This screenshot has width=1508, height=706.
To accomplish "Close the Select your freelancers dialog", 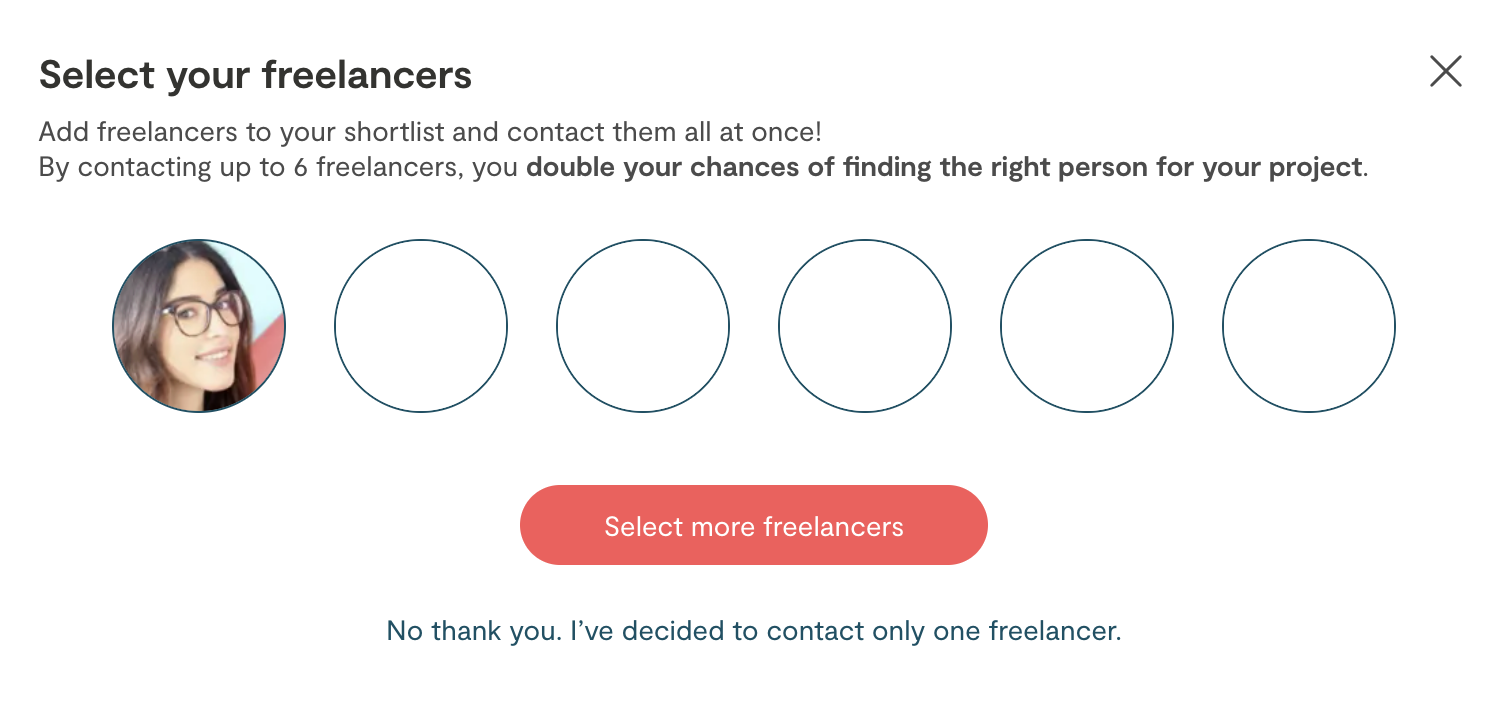I will [x=1445, y=71].
